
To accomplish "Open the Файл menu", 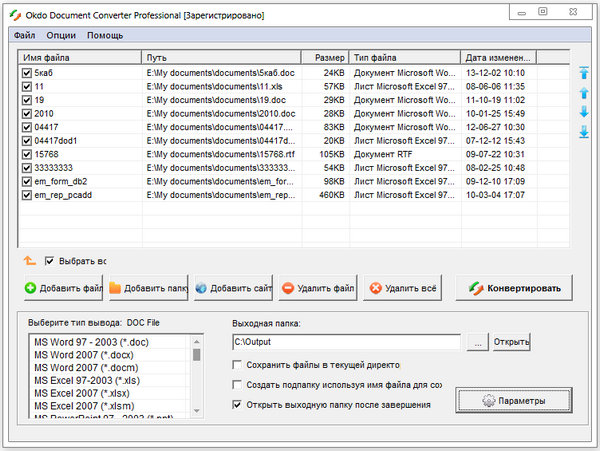I will [25, 35].
